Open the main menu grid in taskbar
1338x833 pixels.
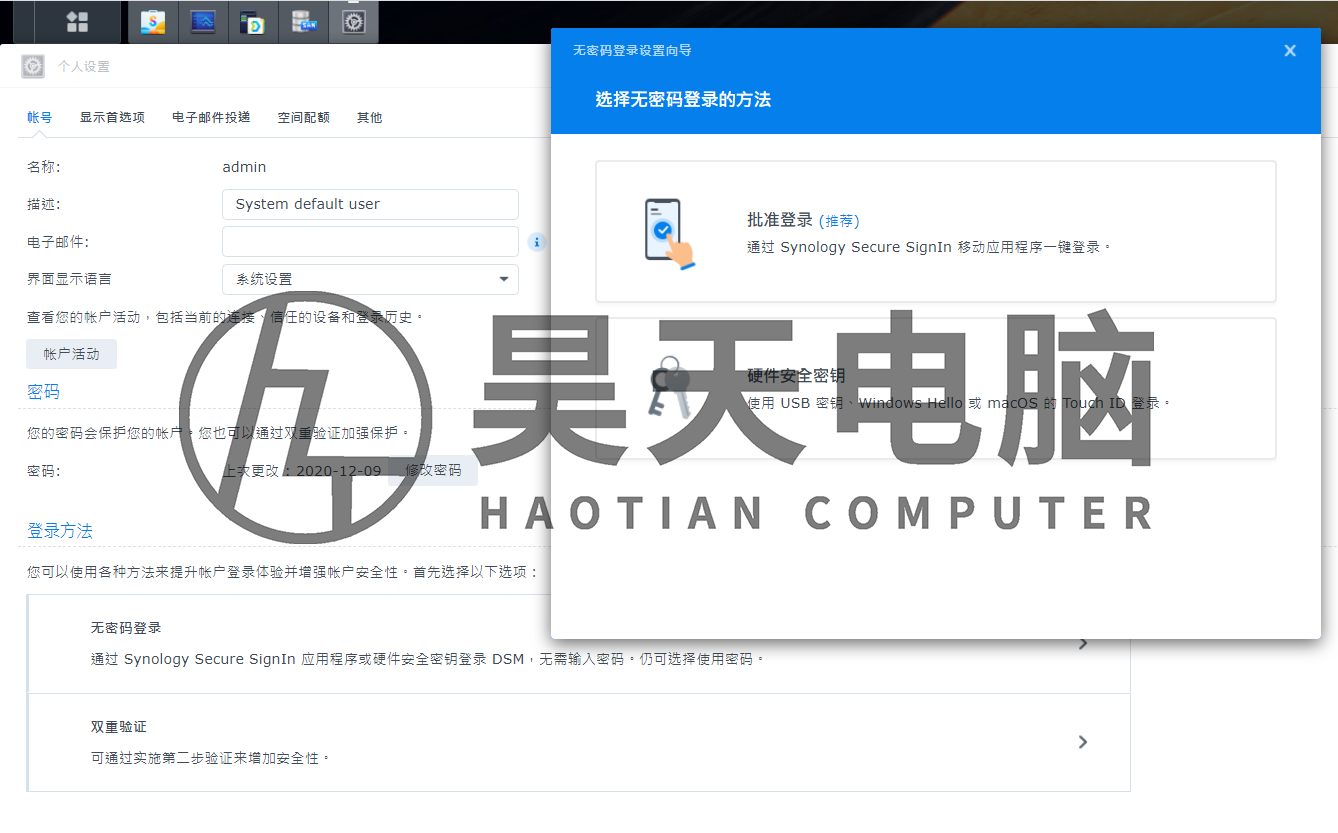click(75, 21)
